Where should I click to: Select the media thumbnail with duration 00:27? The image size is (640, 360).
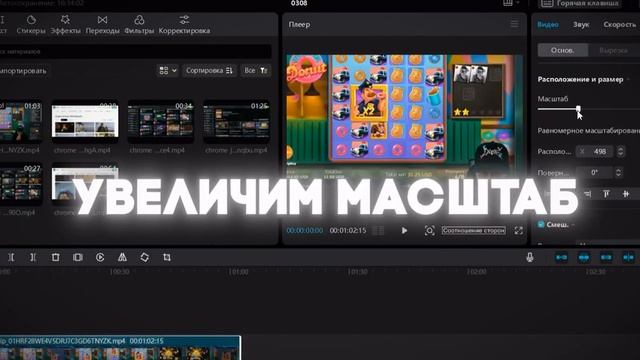(x=20, y=183)
